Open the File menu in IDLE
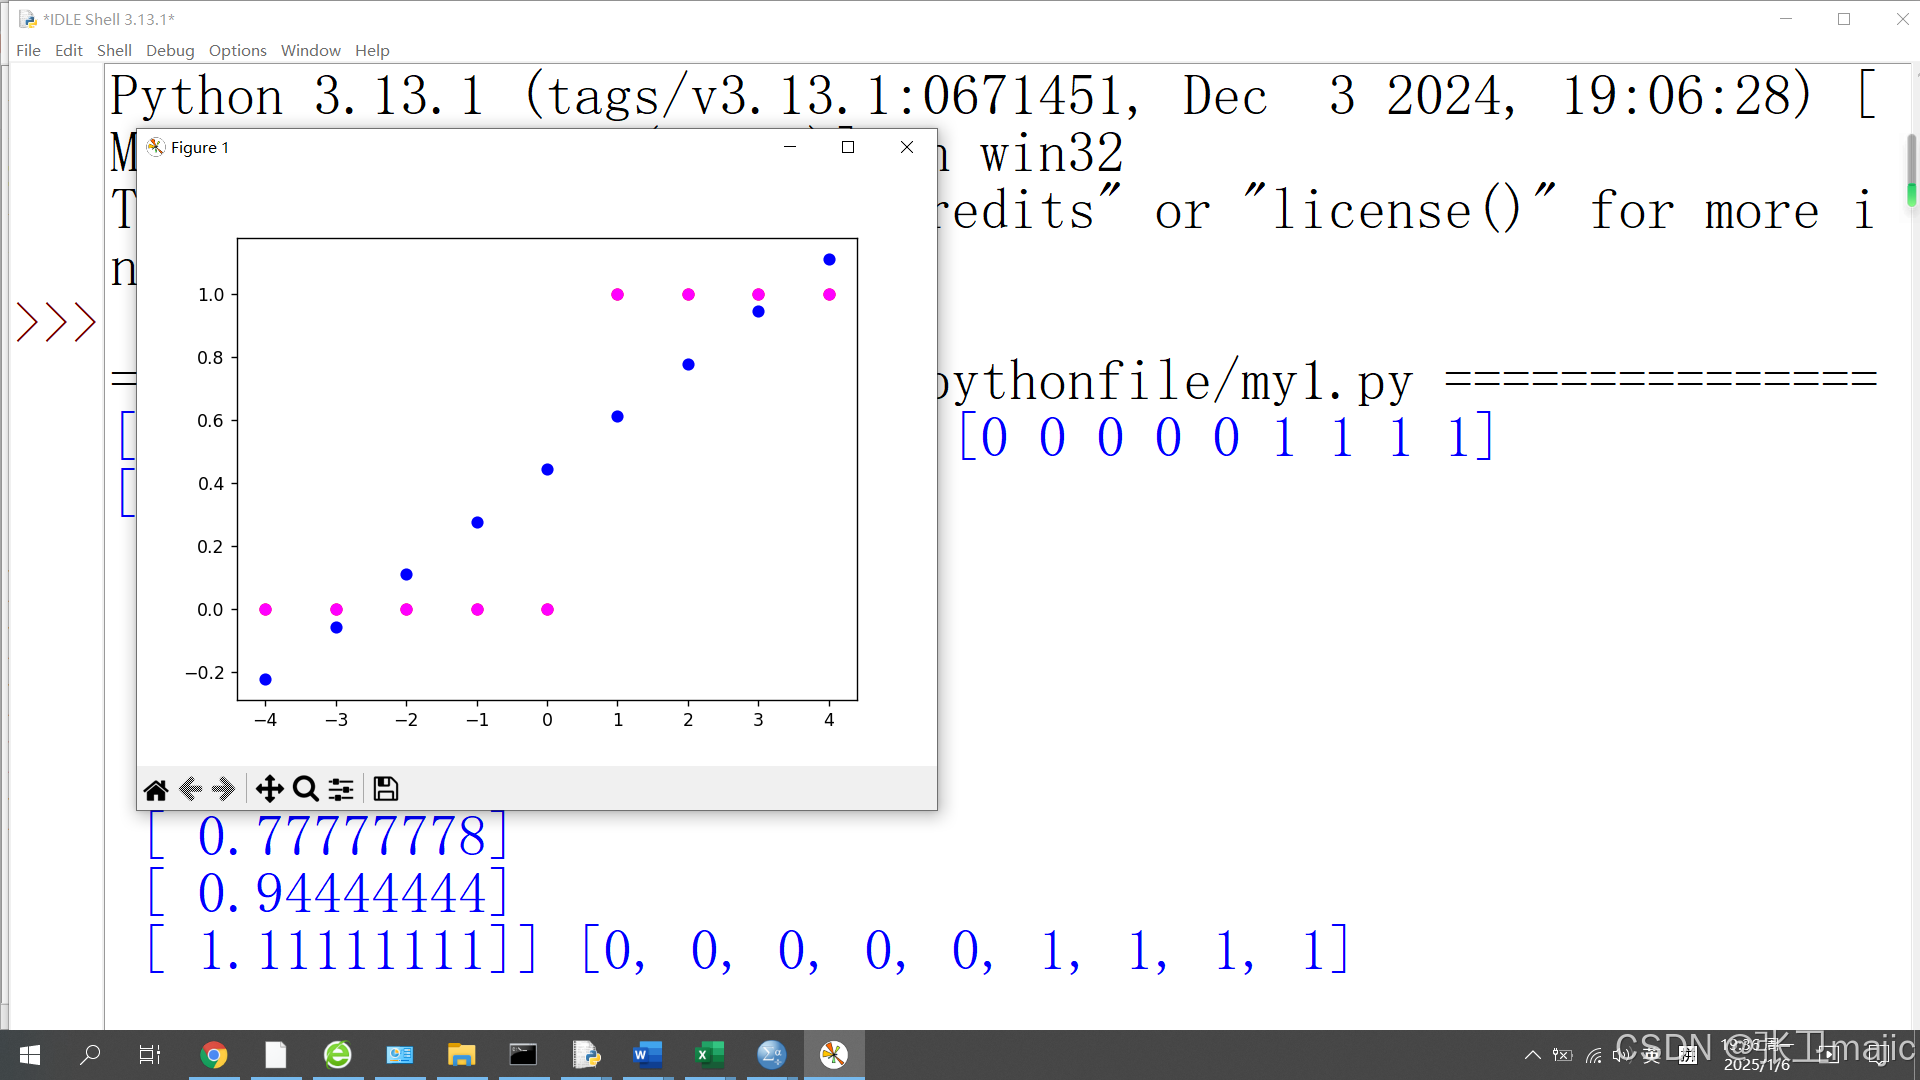This screenshot has height=1080, width=1920. tap(28, 50)
